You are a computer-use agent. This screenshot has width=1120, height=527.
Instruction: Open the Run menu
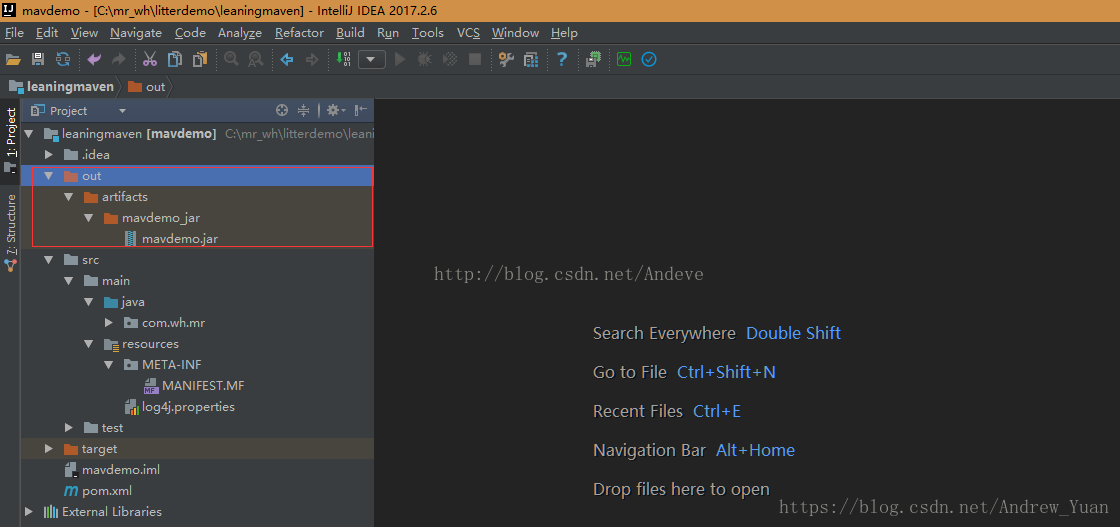(x=388, y=33)
